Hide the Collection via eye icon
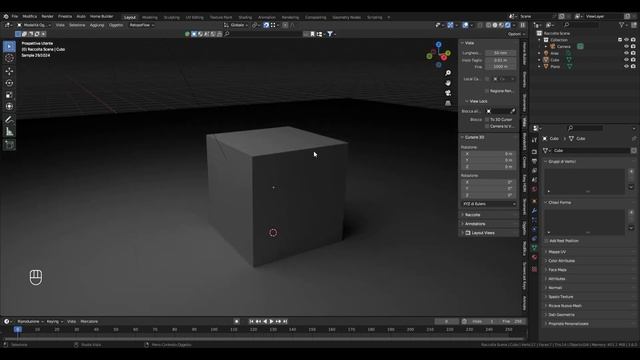The height and width of the screenshot is (360, 640). pos(626,40)
